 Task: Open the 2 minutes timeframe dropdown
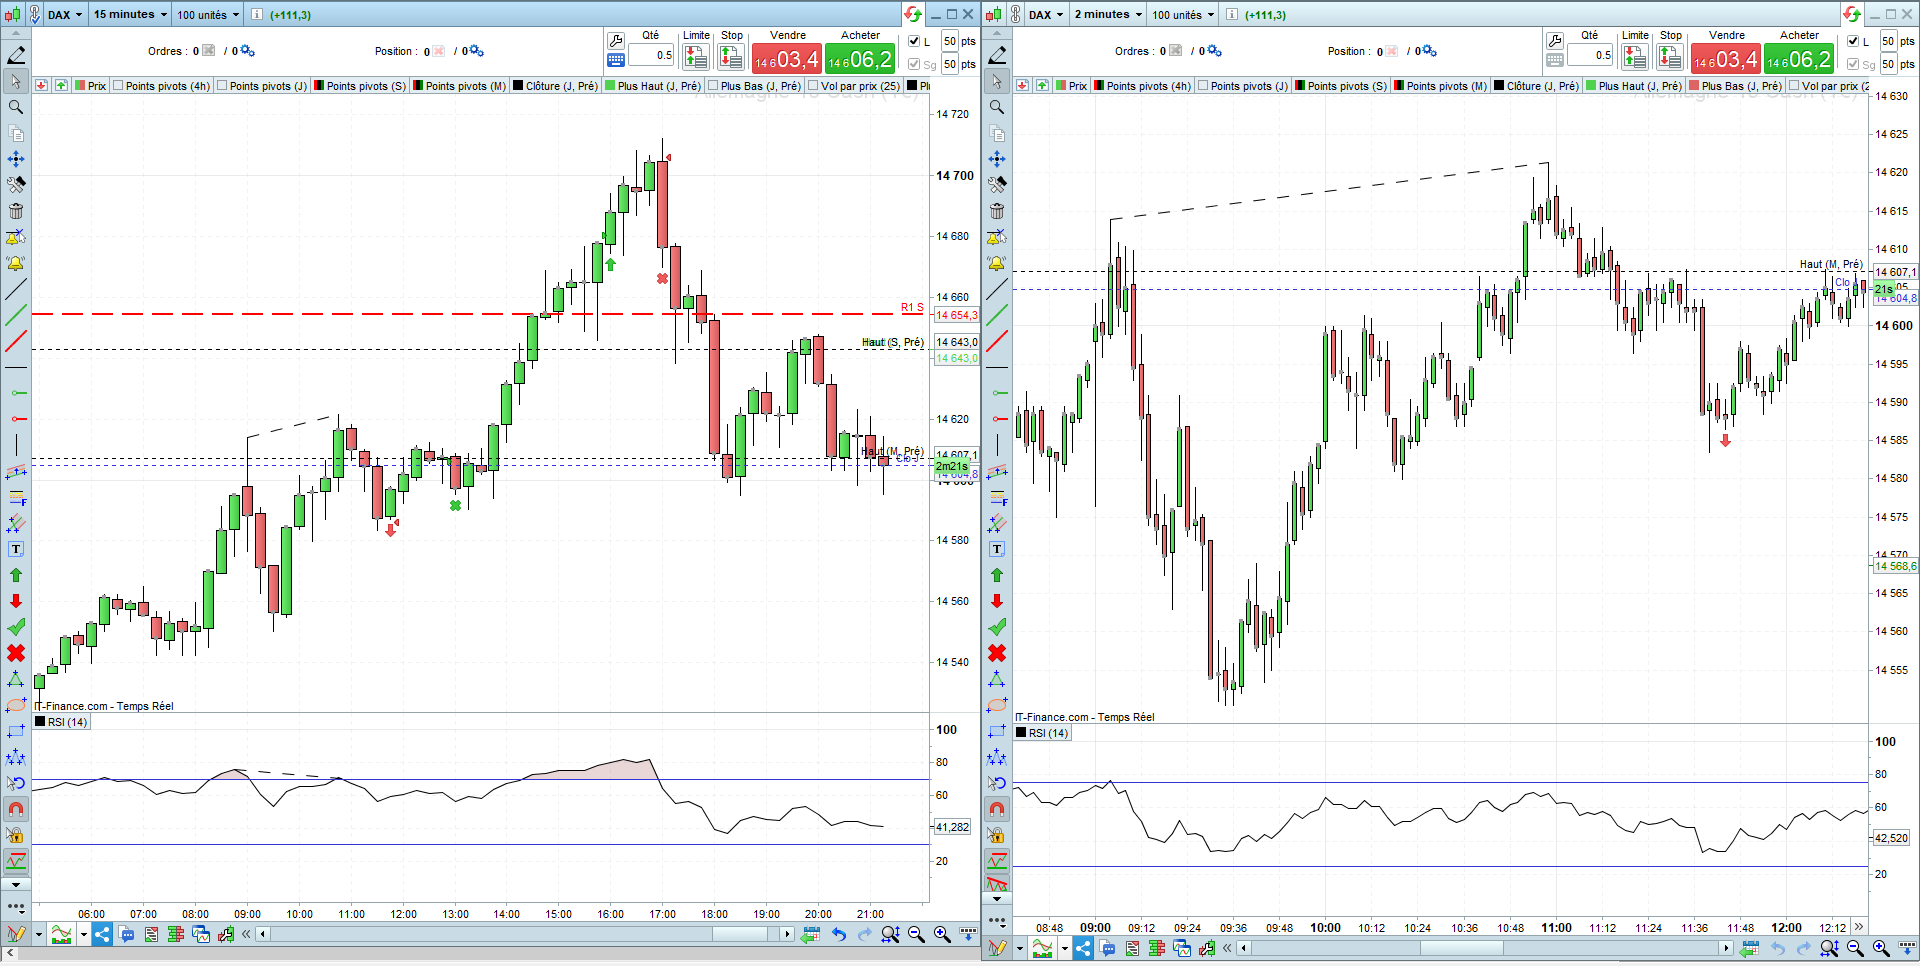click(1108, 14)
